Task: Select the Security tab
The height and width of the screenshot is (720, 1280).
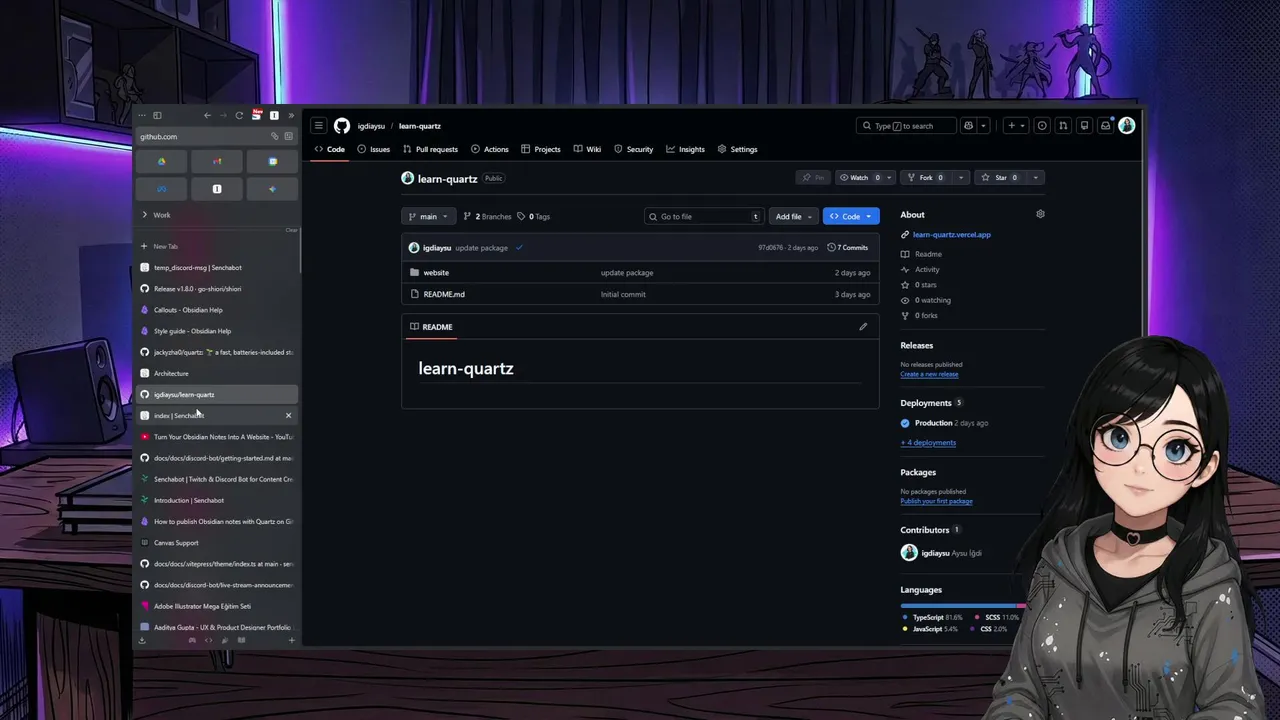Action: (634, 149)
